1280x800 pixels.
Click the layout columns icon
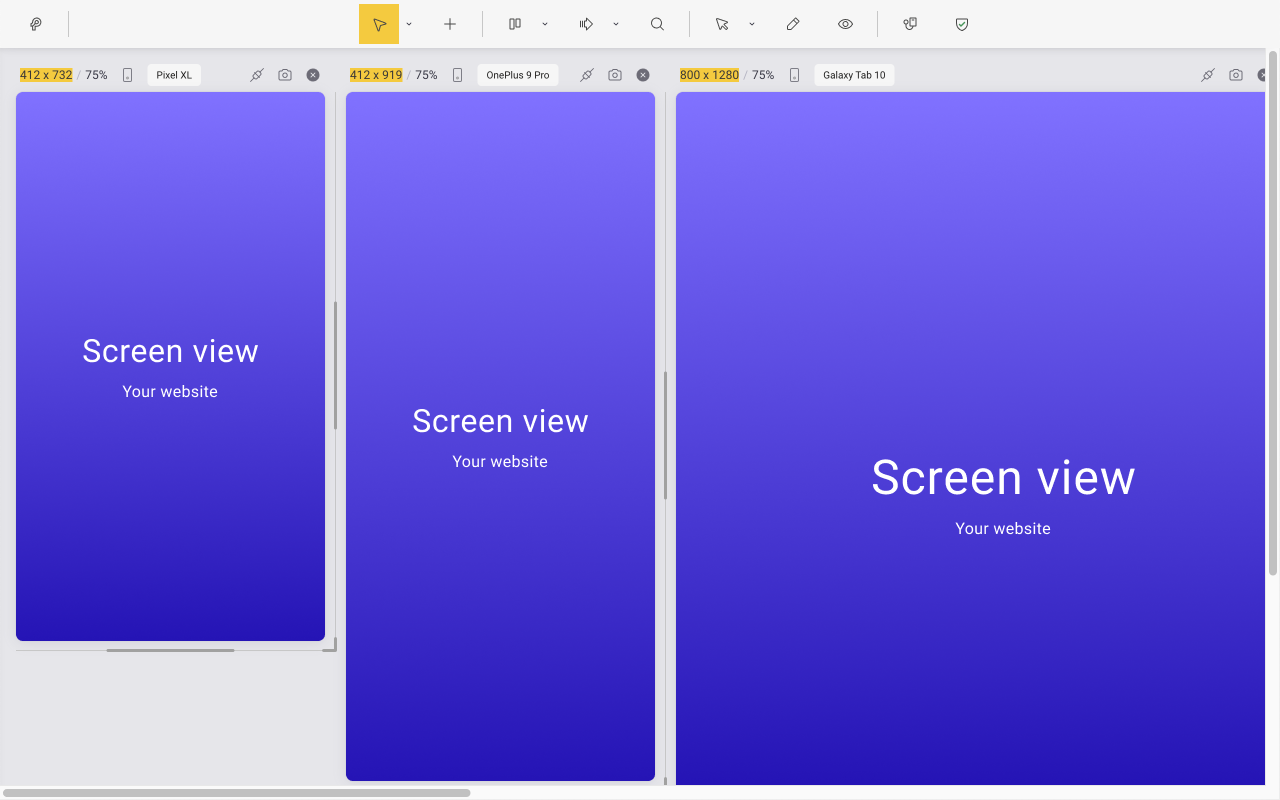coord(515,24)
